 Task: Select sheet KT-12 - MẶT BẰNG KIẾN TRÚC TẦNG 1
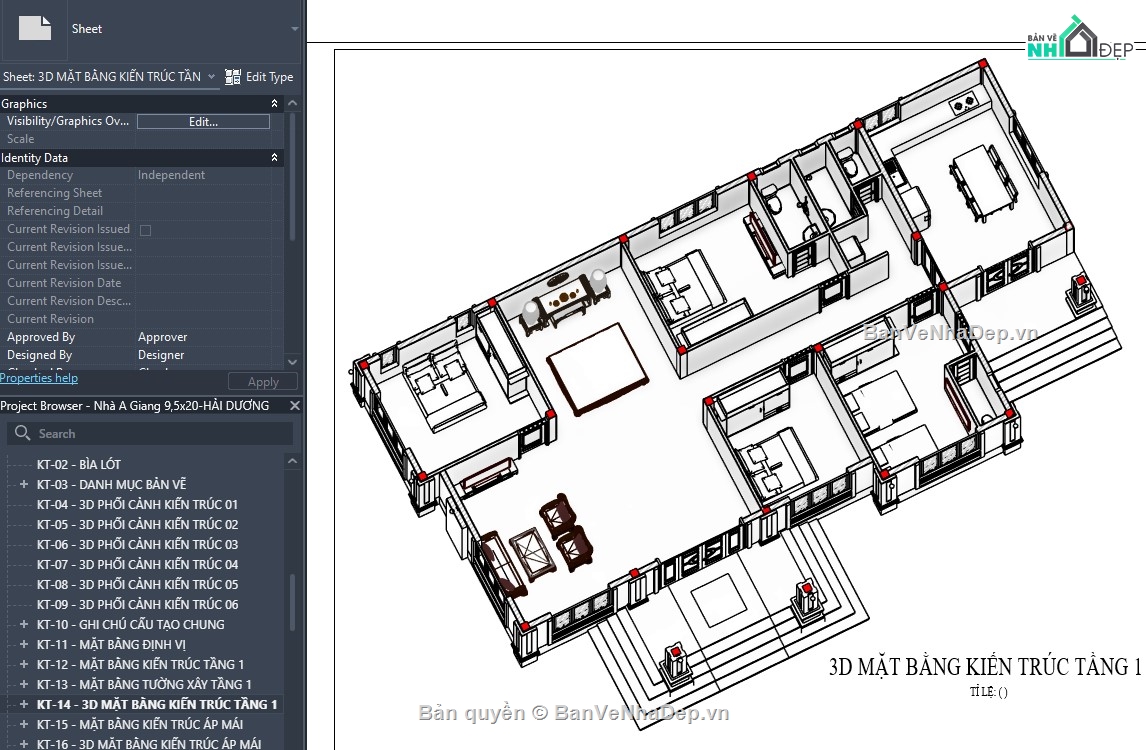click(x=140, y=664)
